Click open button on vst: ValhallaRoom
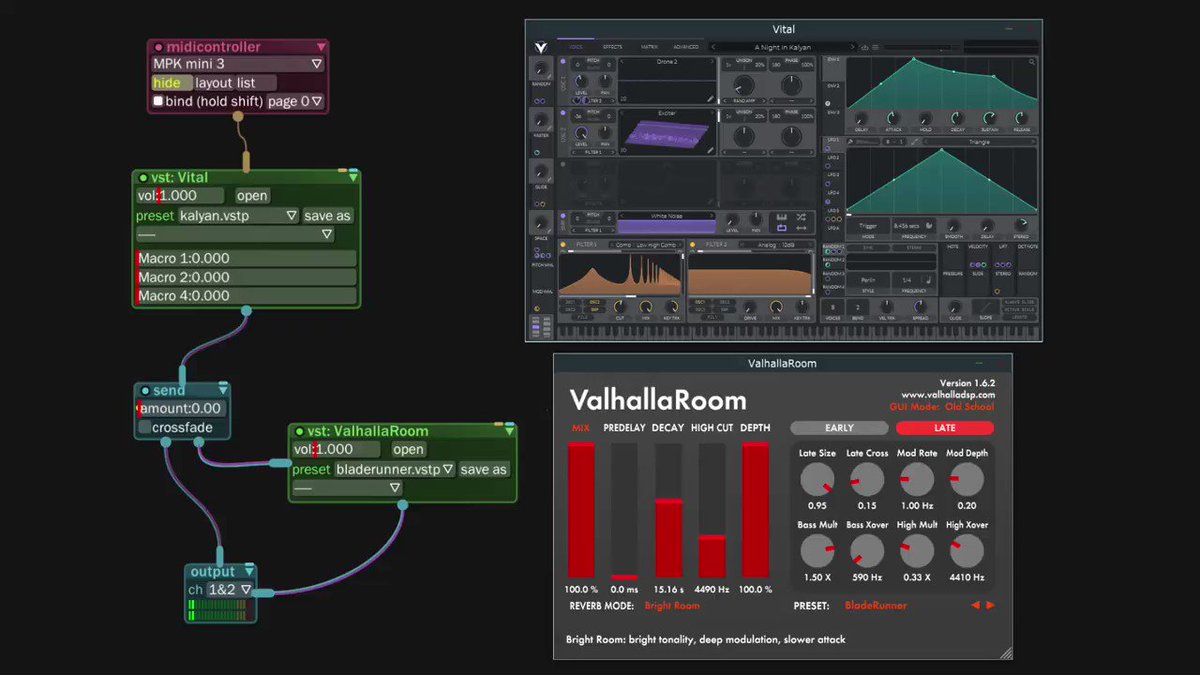 408,450
